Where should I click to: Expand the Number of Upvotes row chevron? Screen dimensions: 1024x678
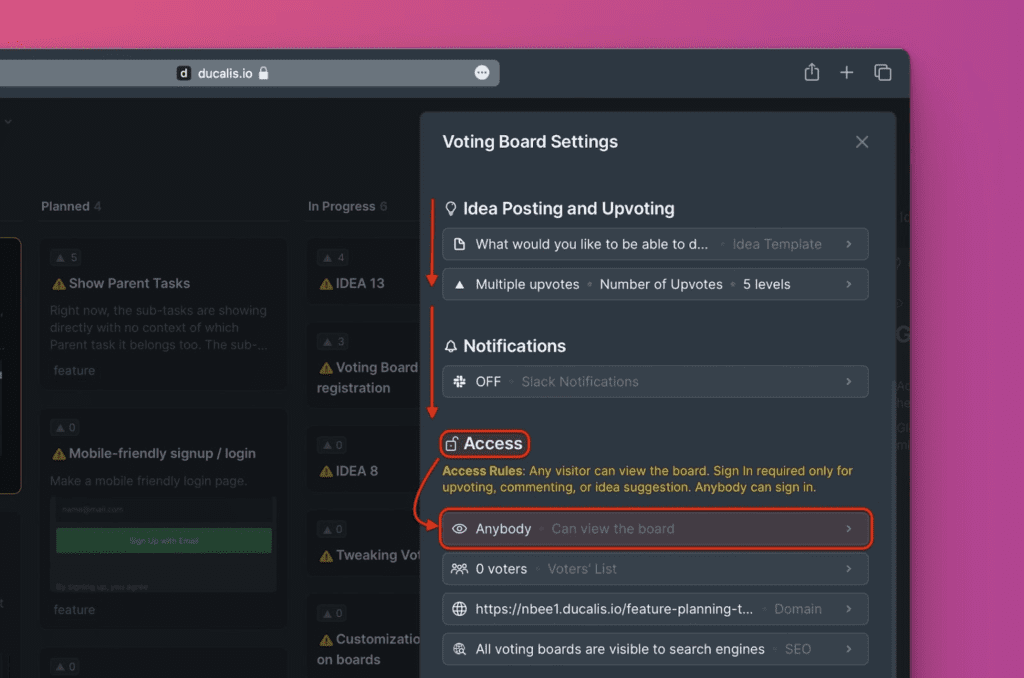(x=849, y=284)
